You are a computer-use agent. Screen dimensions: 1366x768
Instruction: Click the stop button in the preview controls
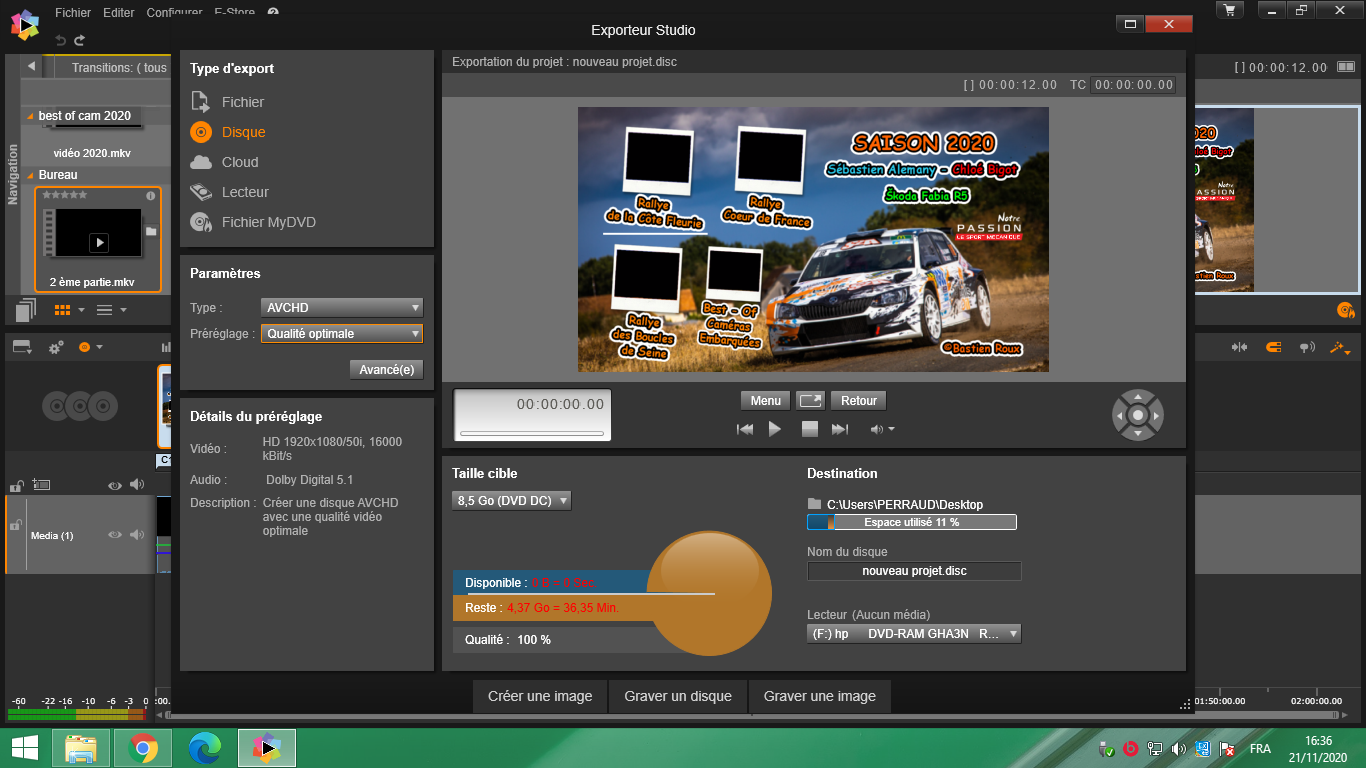pyautogui.click(x=810, y=429)
